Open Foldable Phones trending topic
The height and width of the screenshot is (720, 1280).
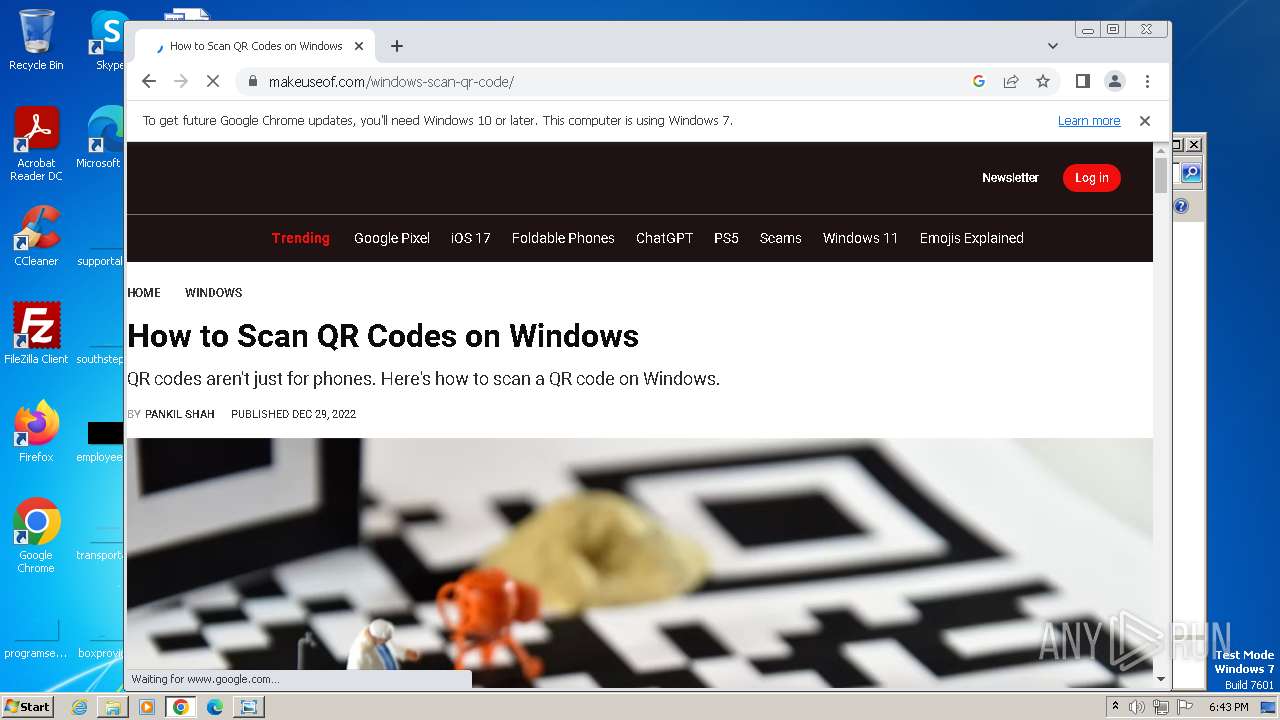click(x=563, y=238)
